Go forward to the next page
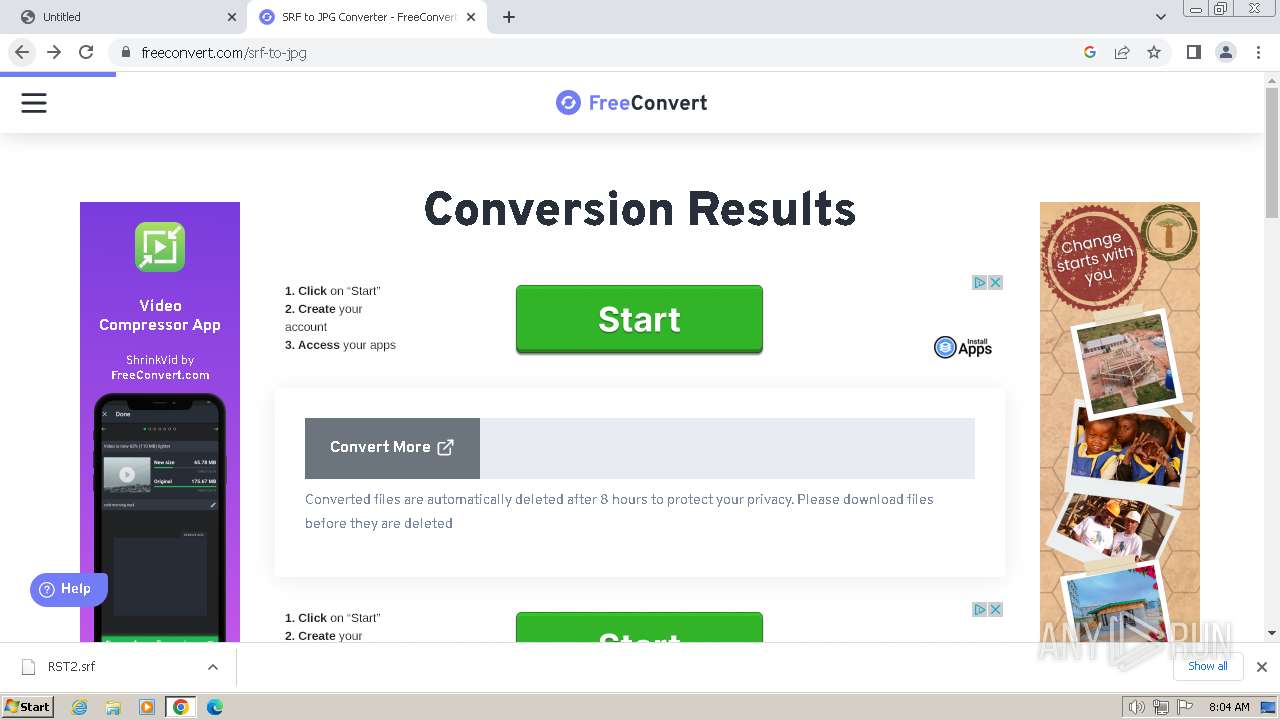Image resolution: width=1280 pixels, height=720 pixels. coord(54,52)
